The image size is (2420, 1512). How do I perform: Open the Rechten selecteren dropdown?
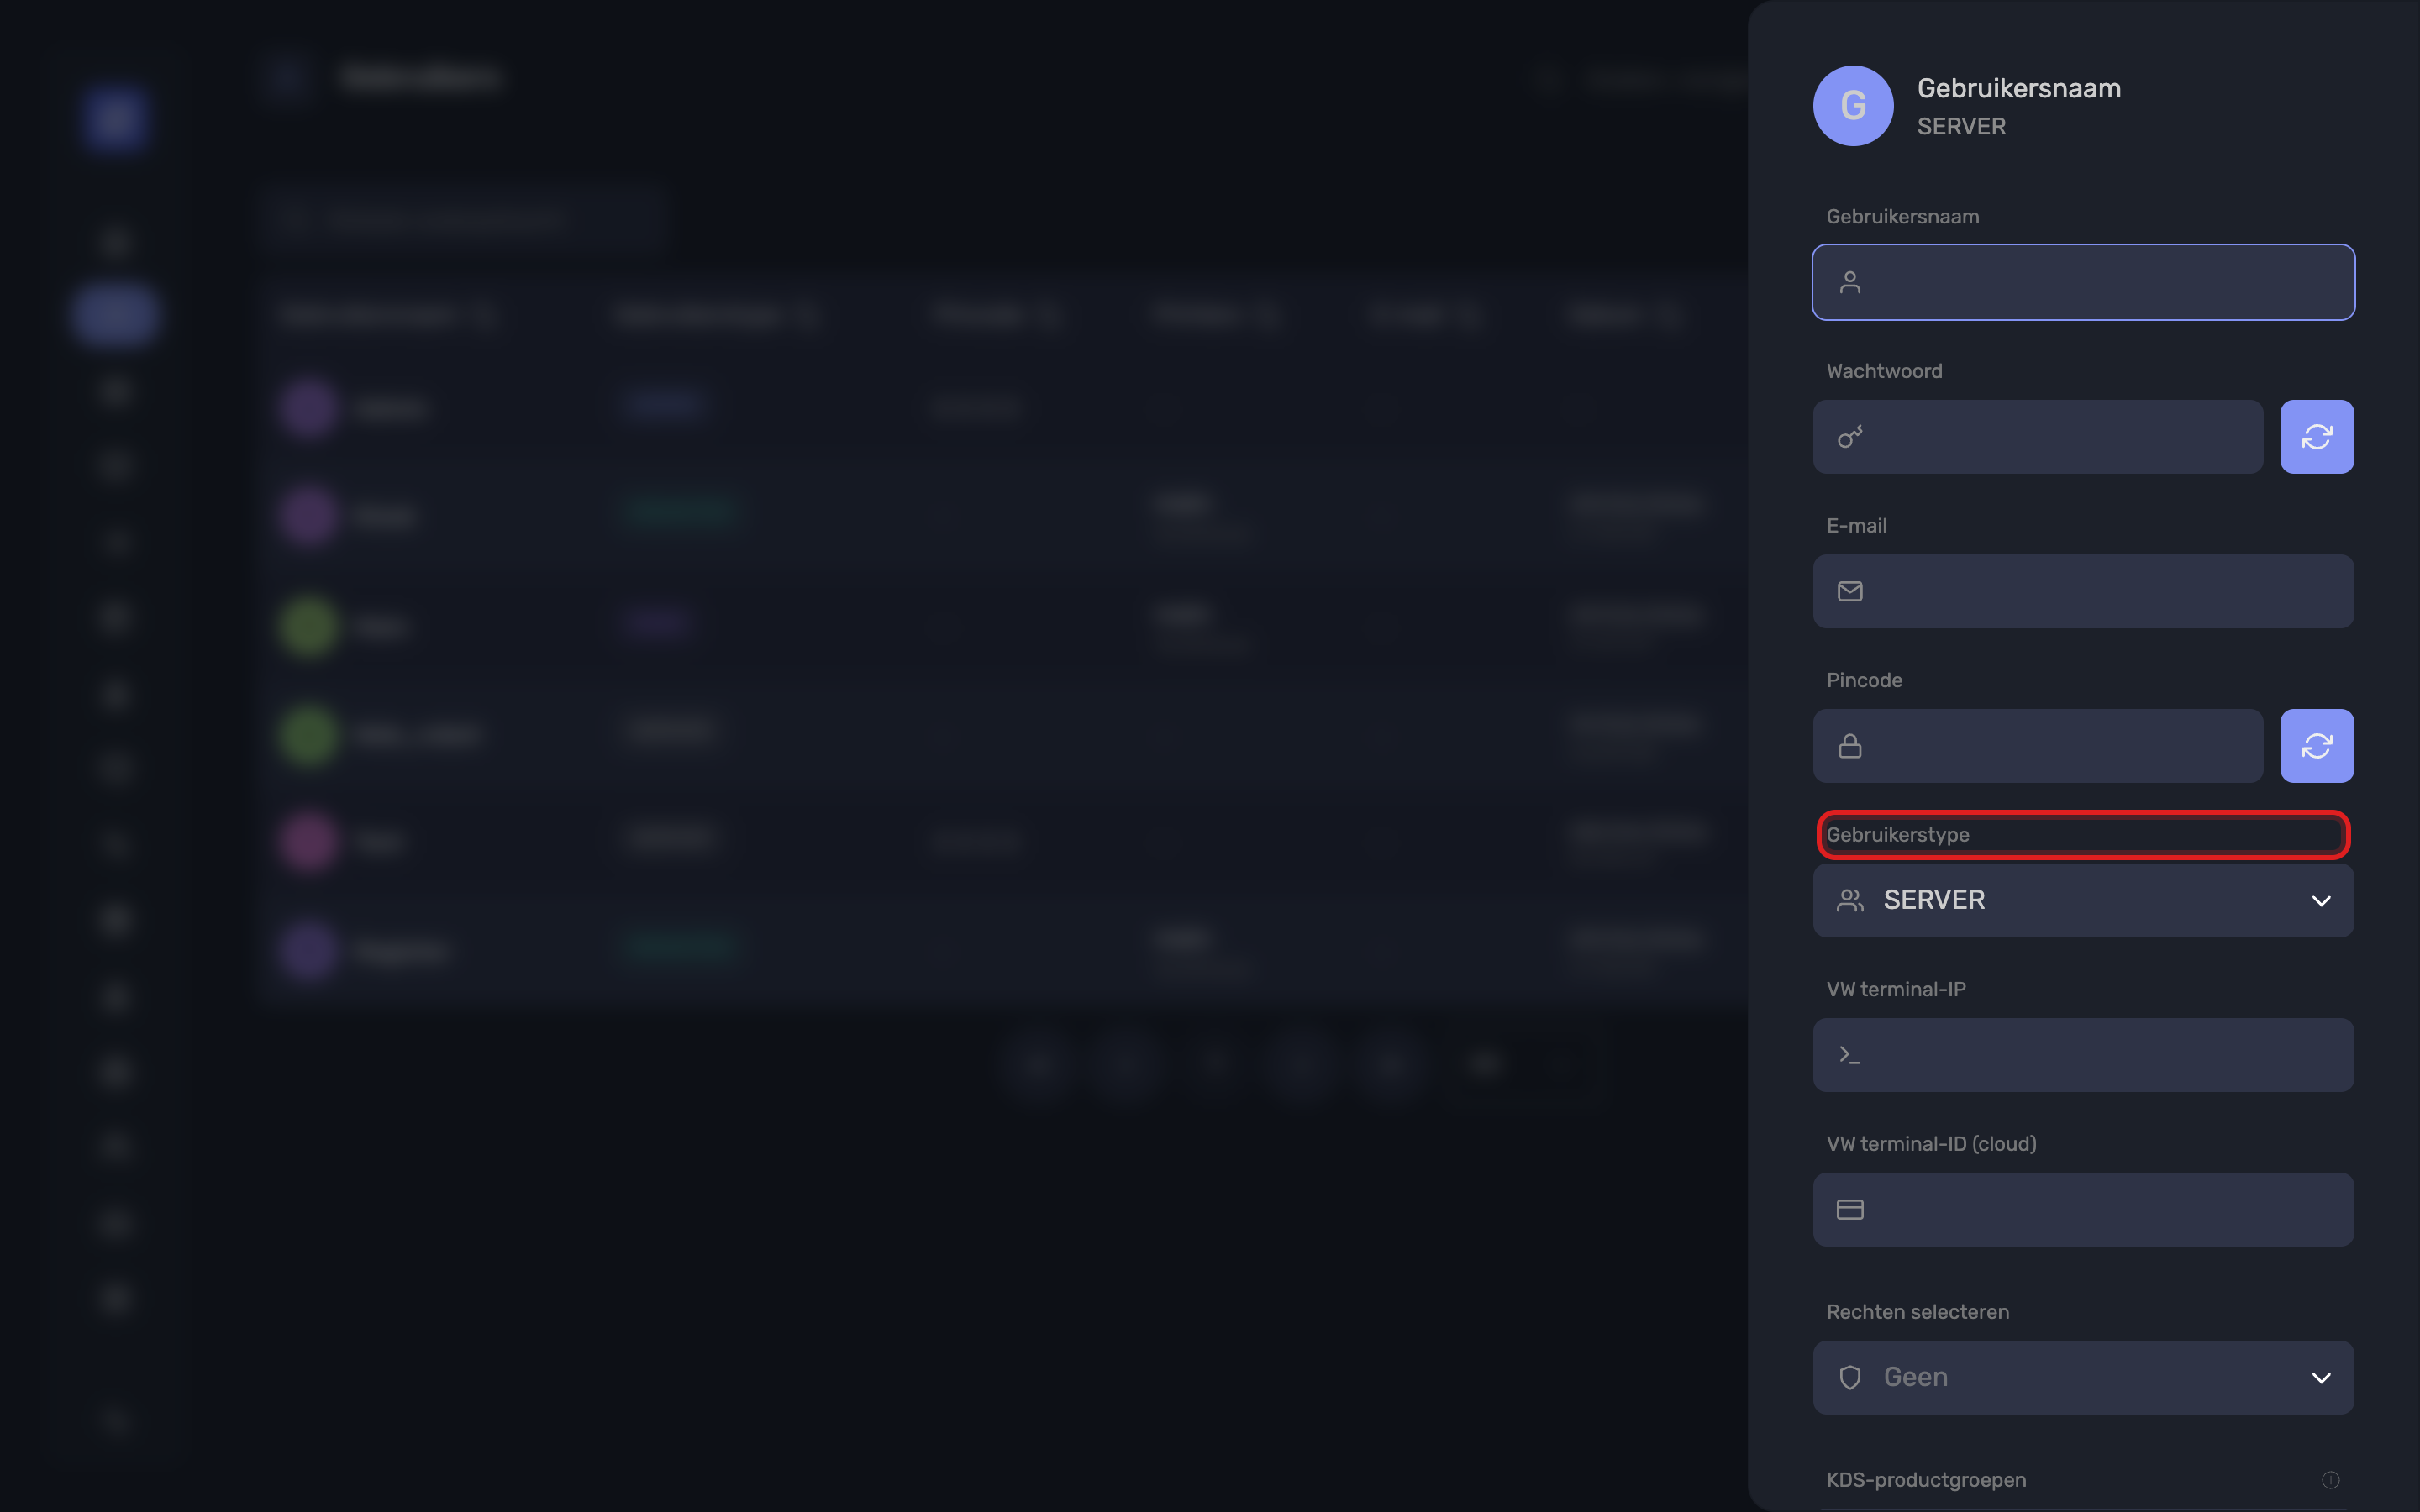click(x=2083, y=1377)
